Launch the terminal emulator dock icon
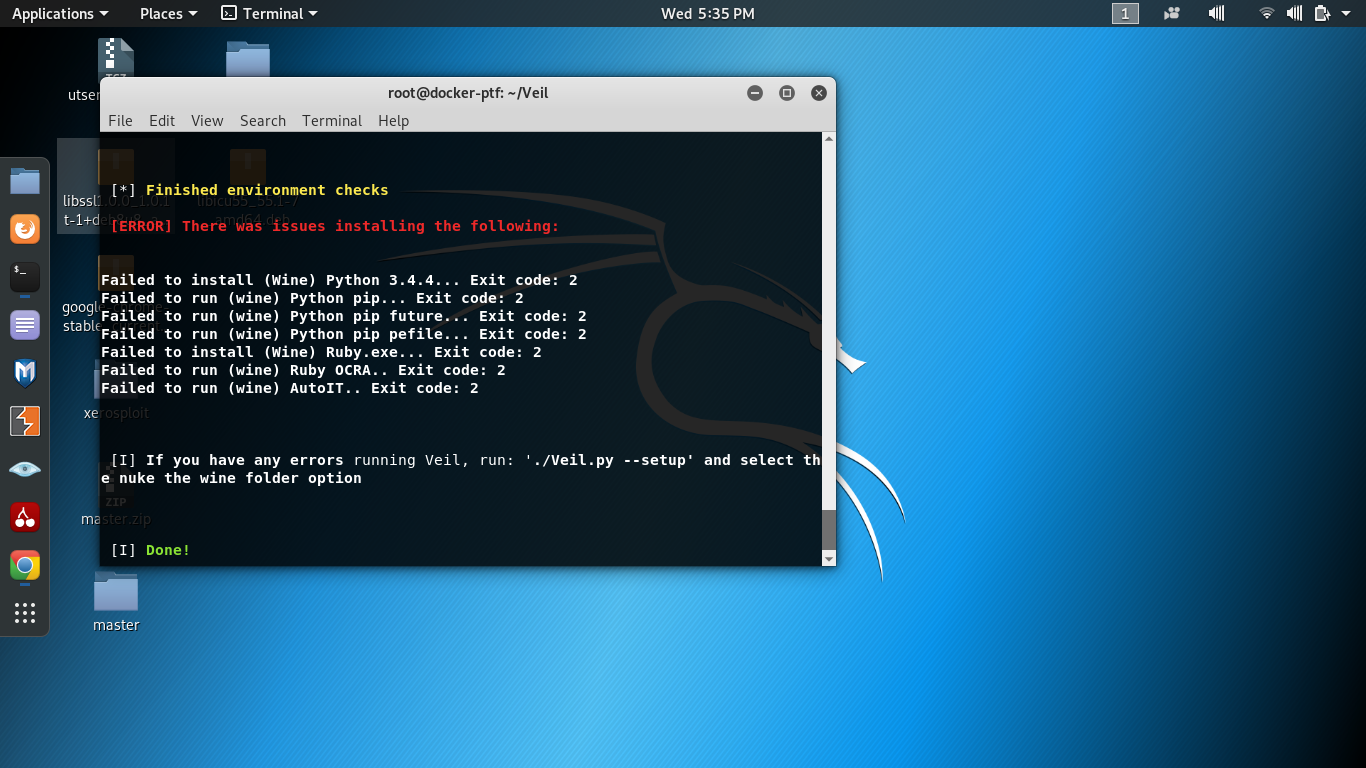Screen dimensions: 1366x768 click(25, 277)
